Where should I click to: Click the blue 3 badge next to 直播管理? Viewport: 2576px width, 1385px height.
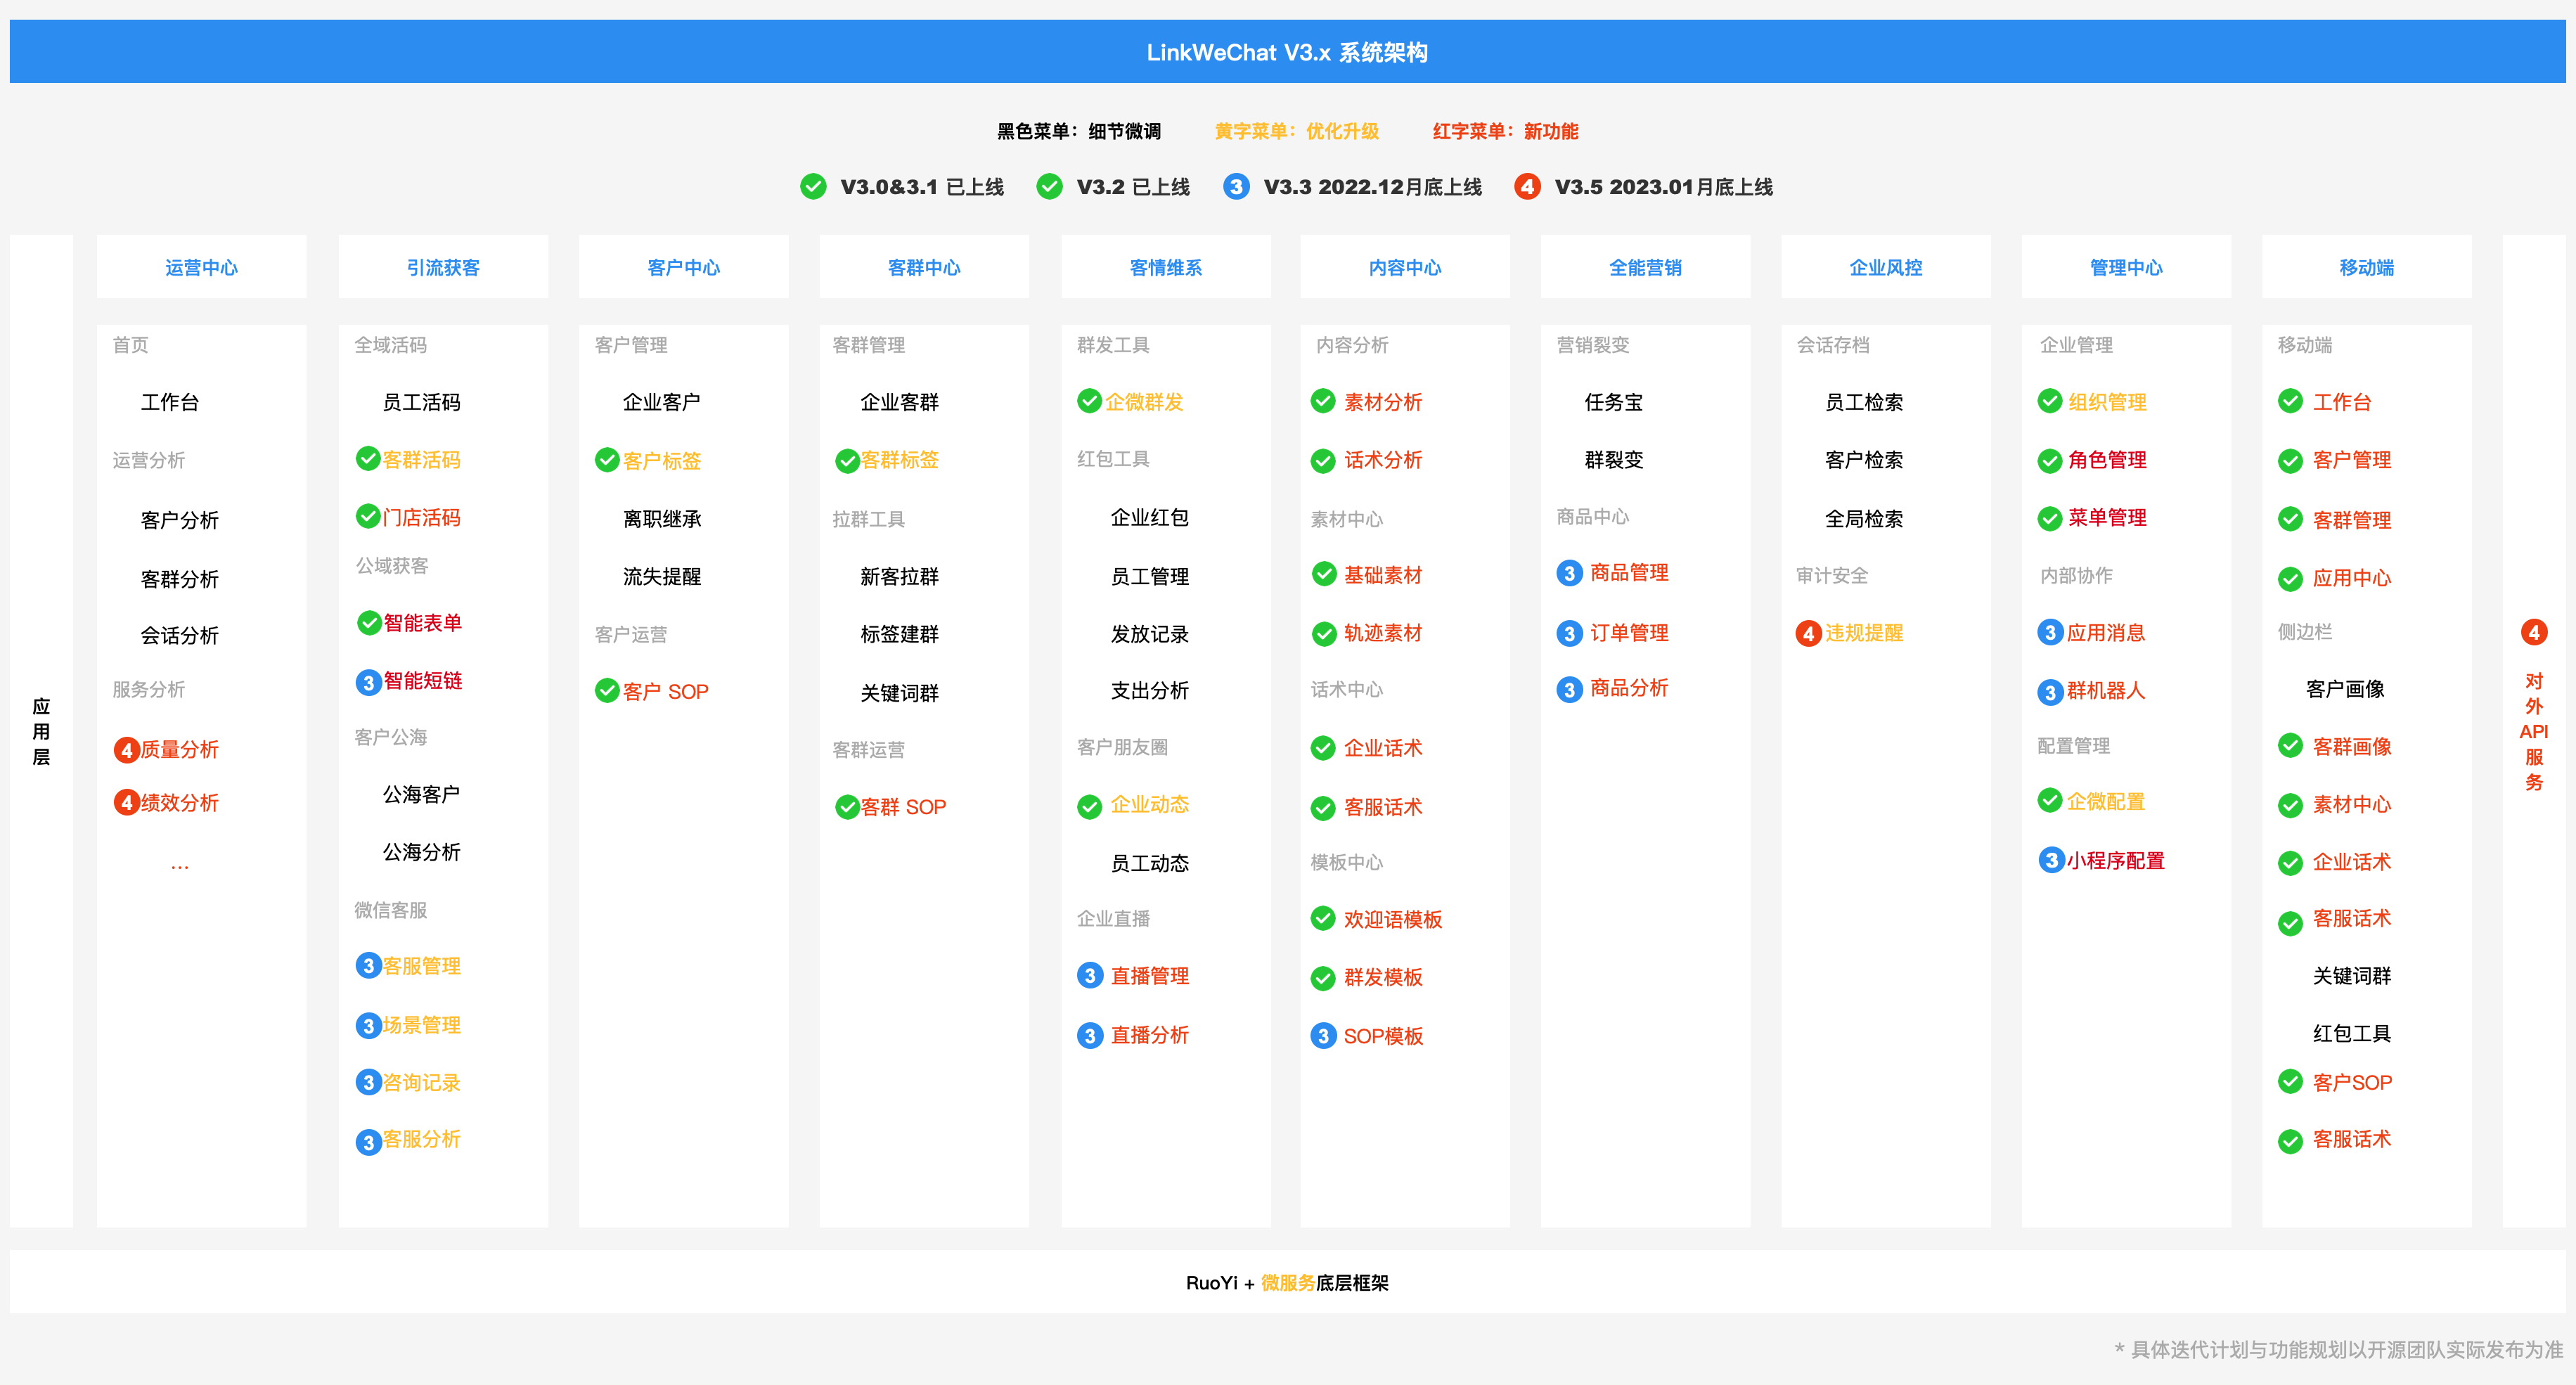click(x=1090, y=976)
